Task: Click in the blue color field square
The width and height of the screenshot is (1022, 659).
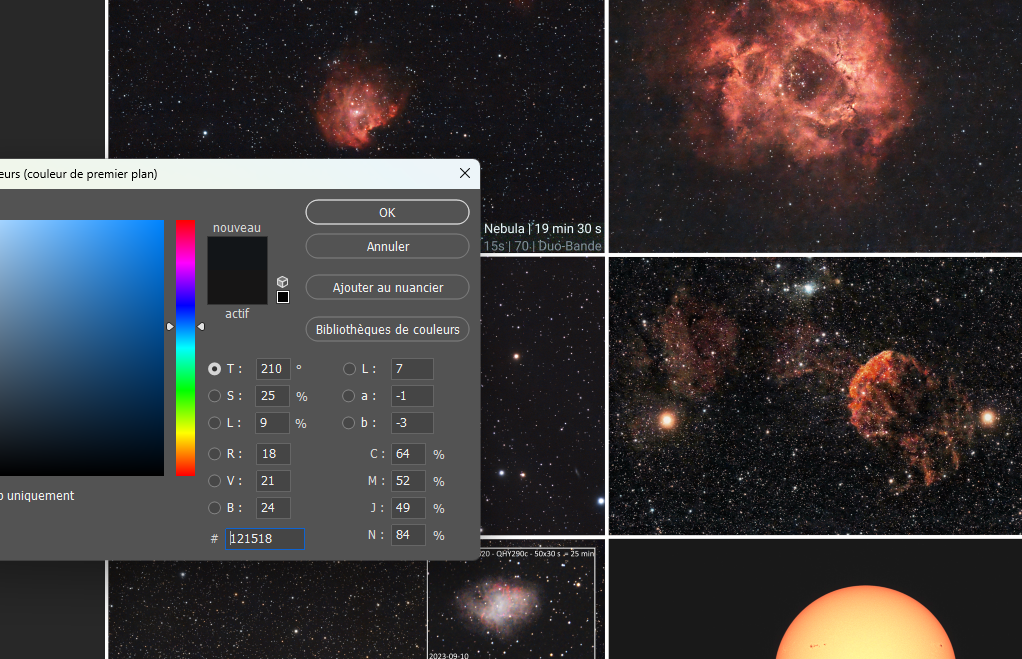Action: click(81, 348)
